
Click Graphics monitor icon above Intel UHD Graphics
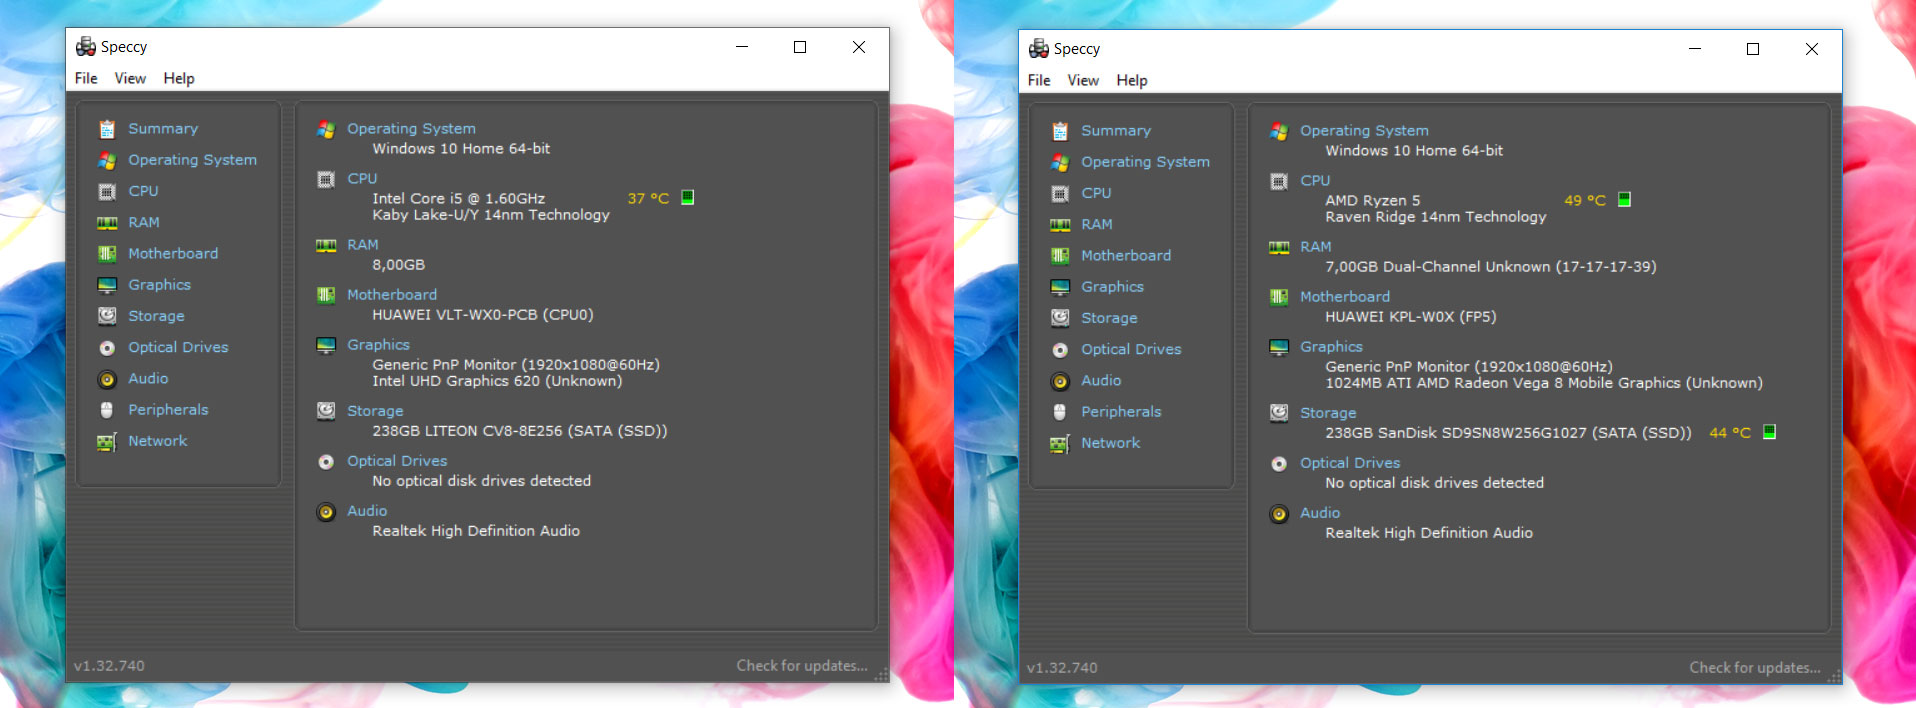tap(326, 345)
